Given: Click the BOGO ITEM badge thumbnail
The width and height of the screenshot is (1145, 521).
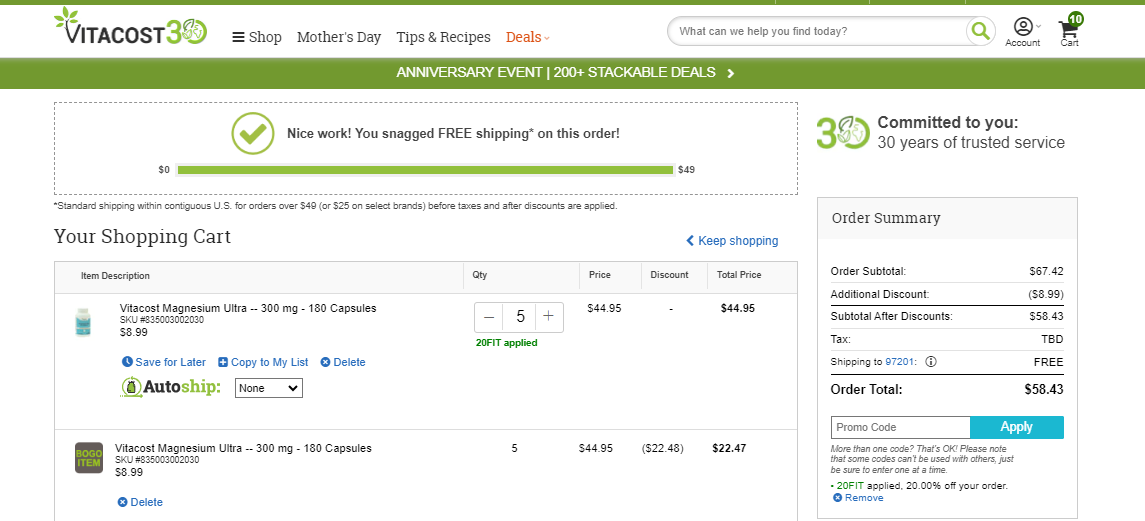Looking at the screenshot, I should pos(88,457).
